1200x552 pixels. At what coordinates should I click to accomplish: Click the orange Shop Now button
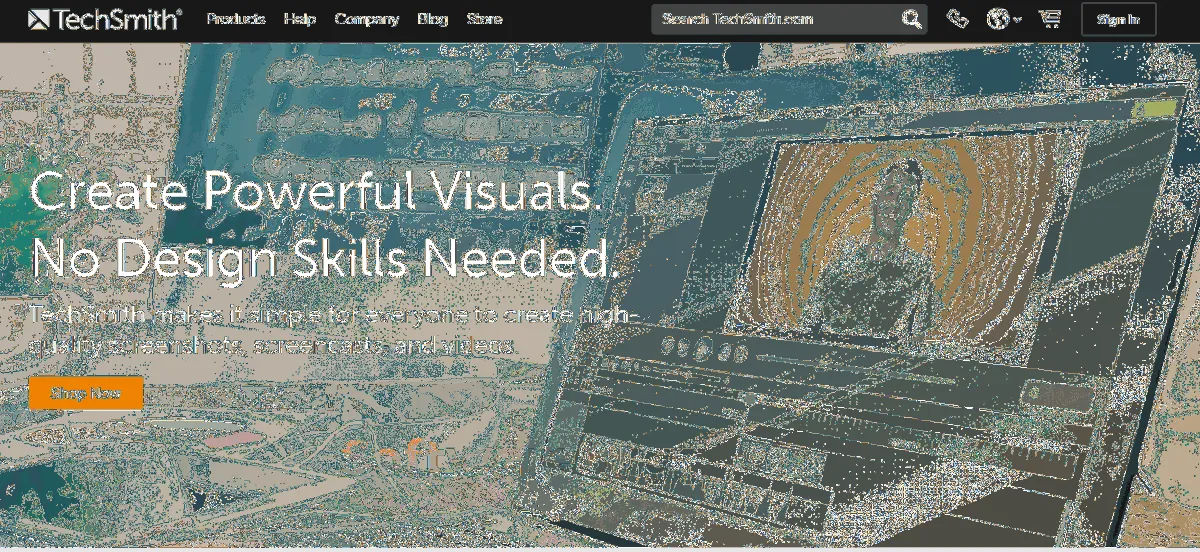(x=86, y=393)
